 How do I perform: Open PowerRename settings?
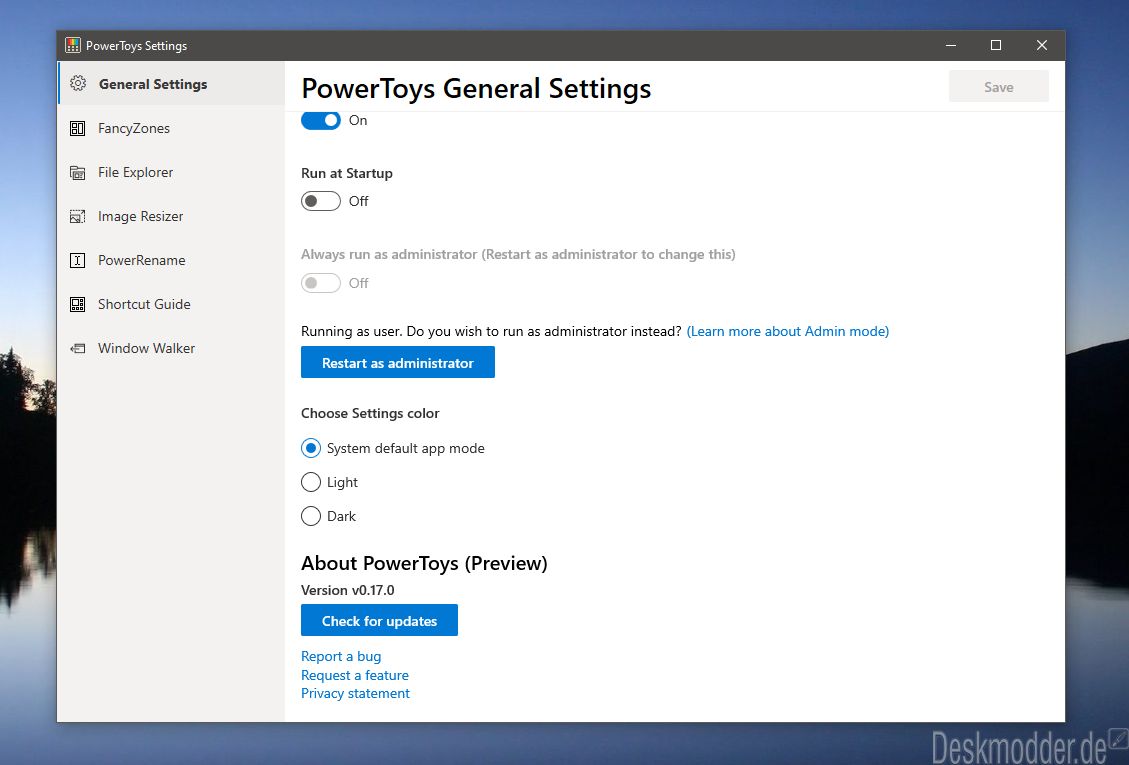point(171,260)
